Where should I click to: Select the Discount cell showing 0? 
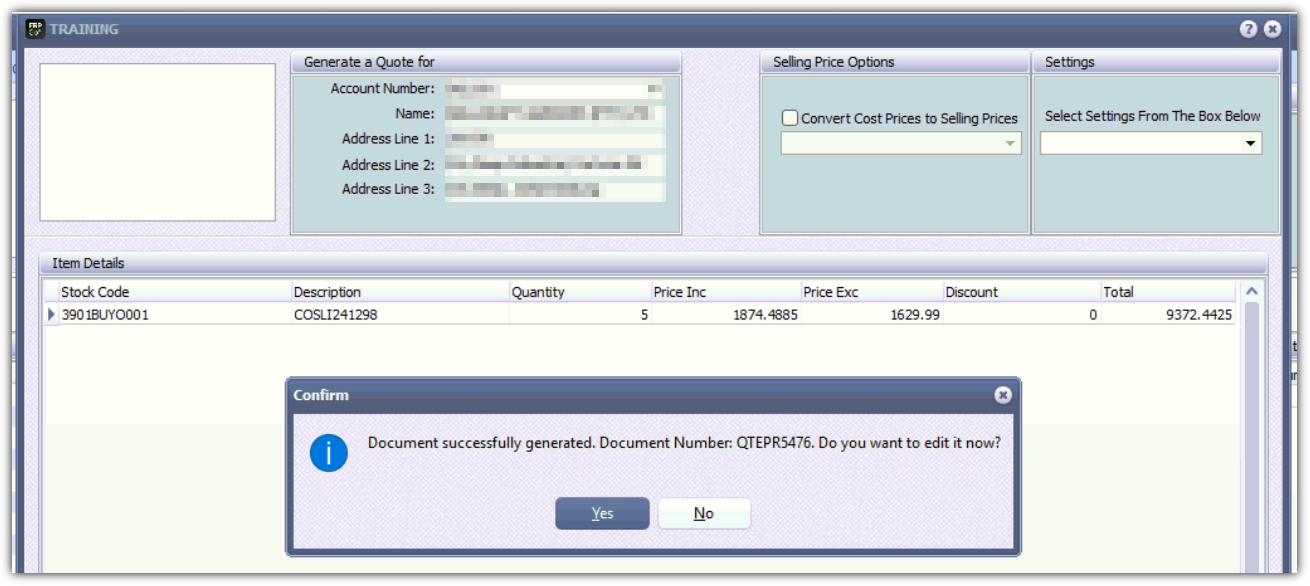[x=1021, y=315]
